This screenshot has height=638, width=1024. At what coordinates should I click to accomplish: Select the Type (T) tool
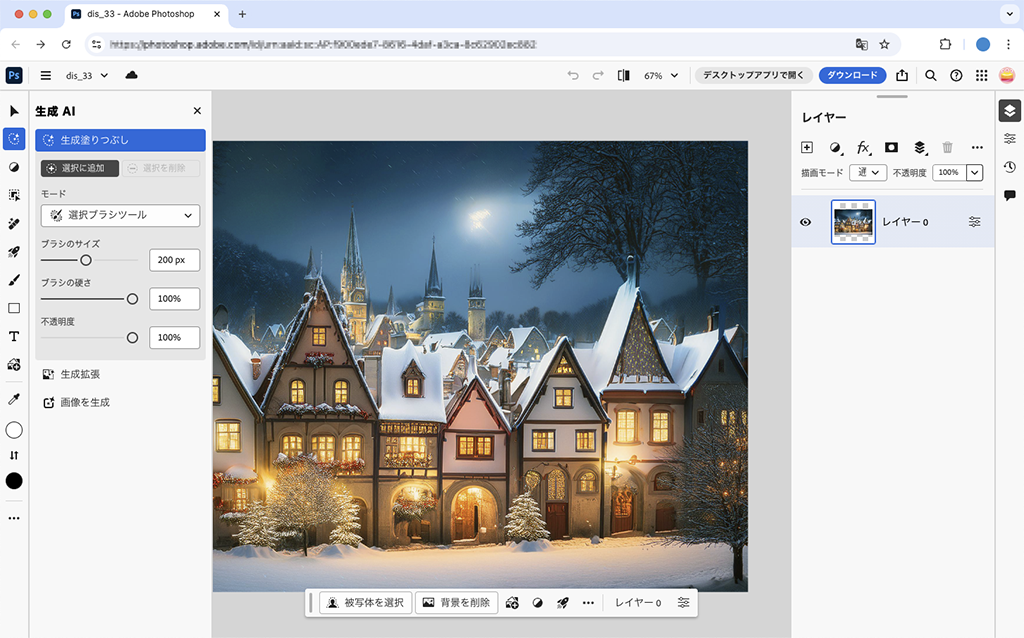14,336
